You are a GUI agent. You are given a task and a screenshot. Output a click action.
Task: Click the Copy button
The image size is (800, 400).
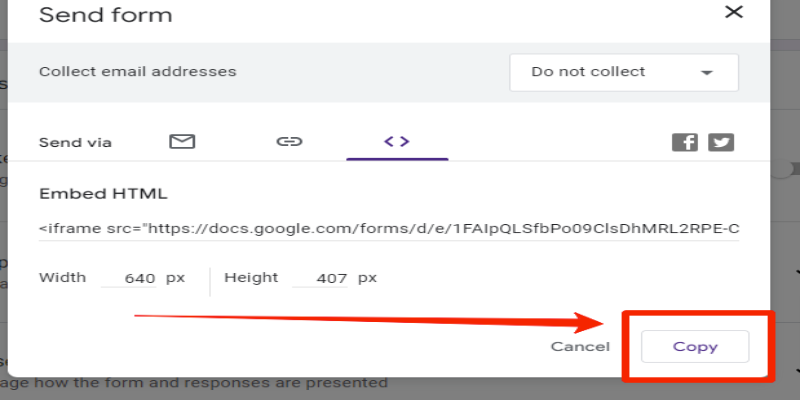click(x=695, y=346)
